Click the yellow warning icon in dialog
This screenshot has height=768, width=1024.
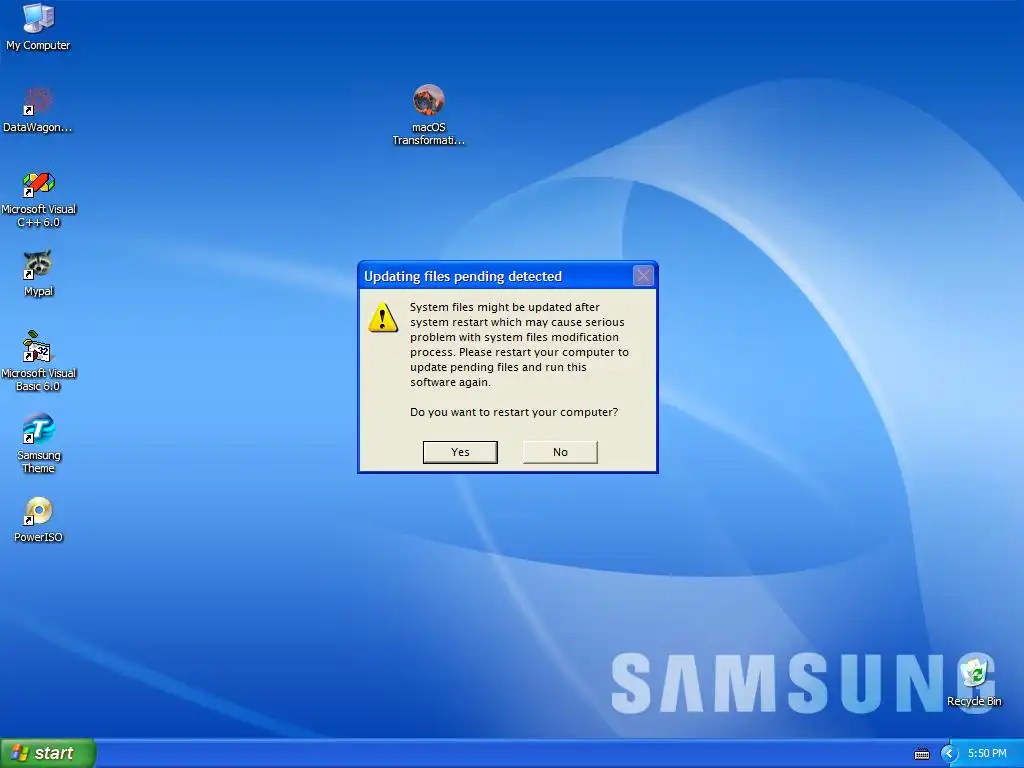pyautogui.click(x=383, y=317)
